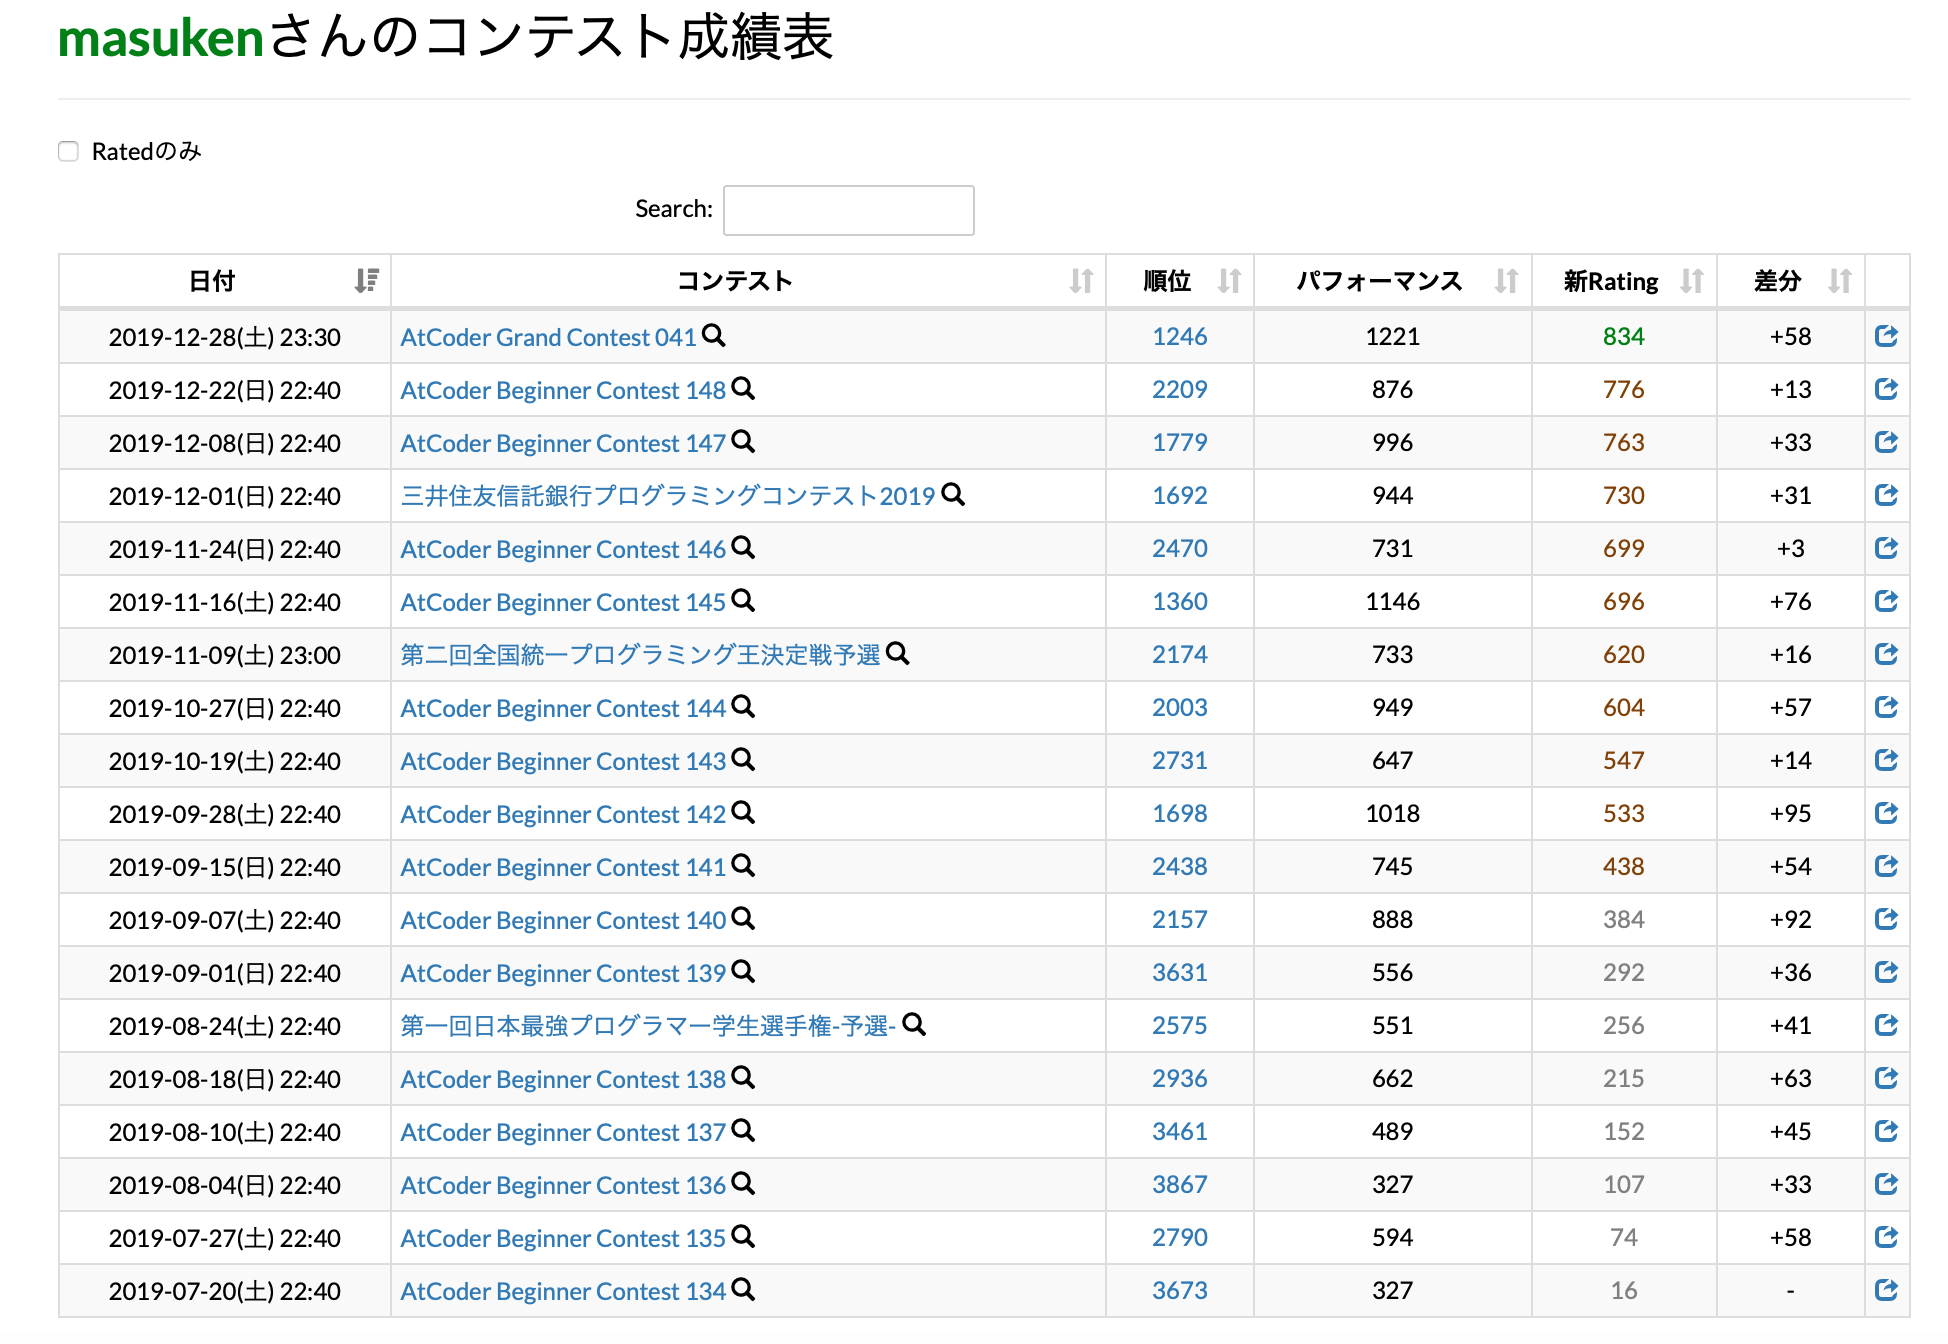Click share icon in 2019-10-27 row
This screenshot has width=1948, height=1344.
point(1887,707)
